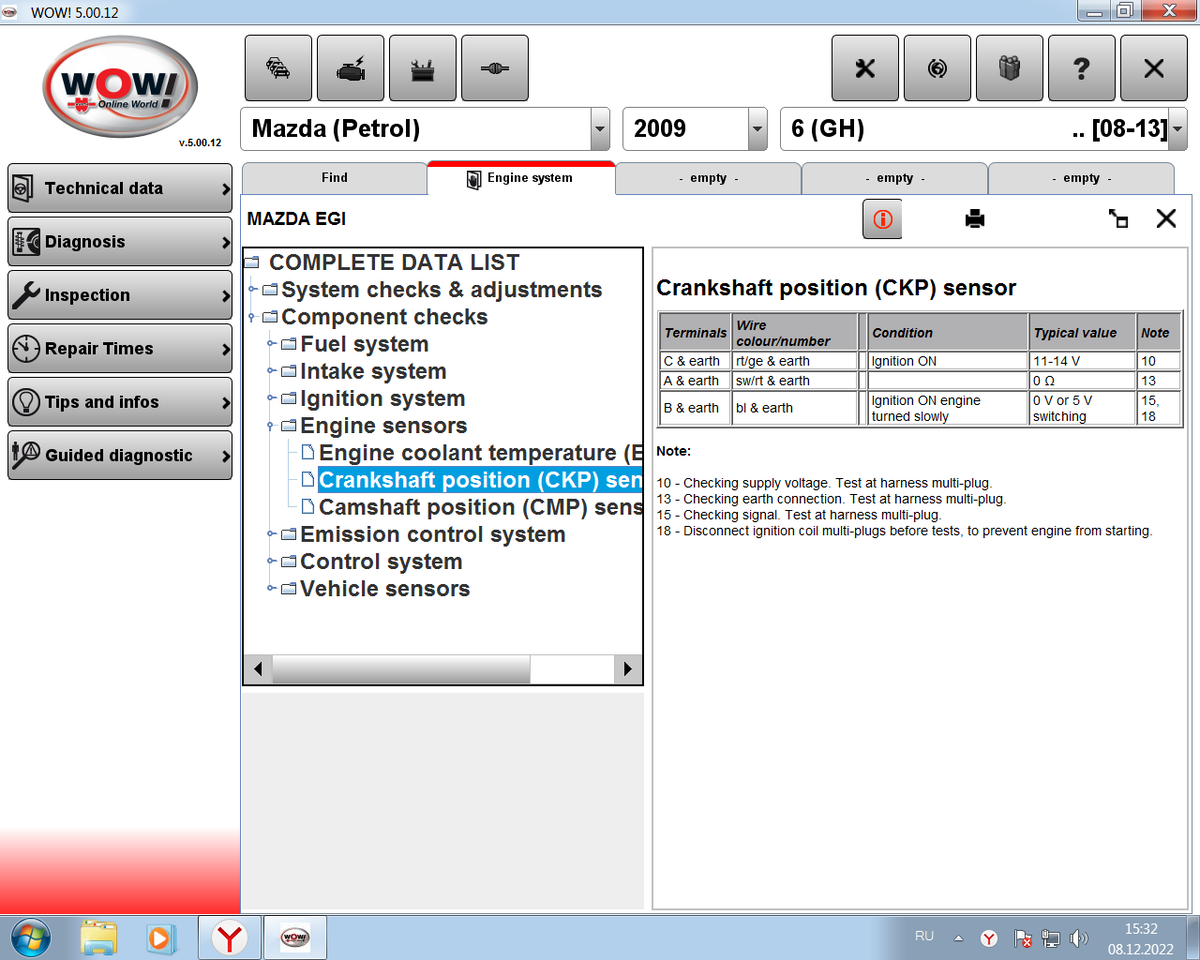Screen dimensions: 1200x960
Task: Click the WOW! Online World logo
Action: (x=119, y=89)
